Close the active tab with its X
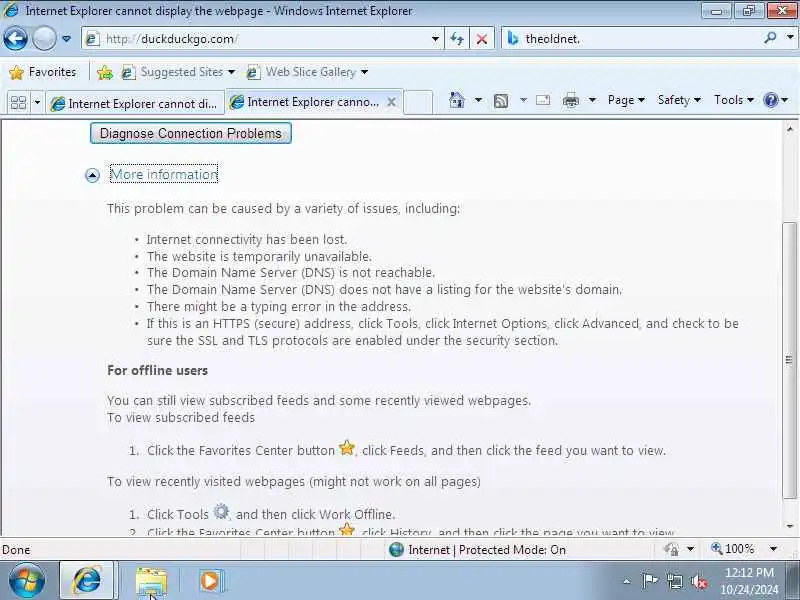Viewport: 800px width, 600px height. 391,102
